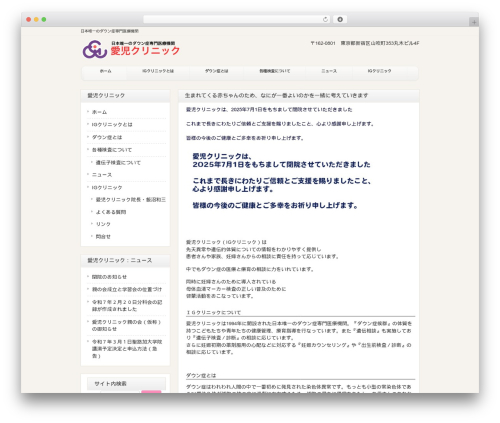
Task: Click the browser address bar field
Action: pos(236,19)
